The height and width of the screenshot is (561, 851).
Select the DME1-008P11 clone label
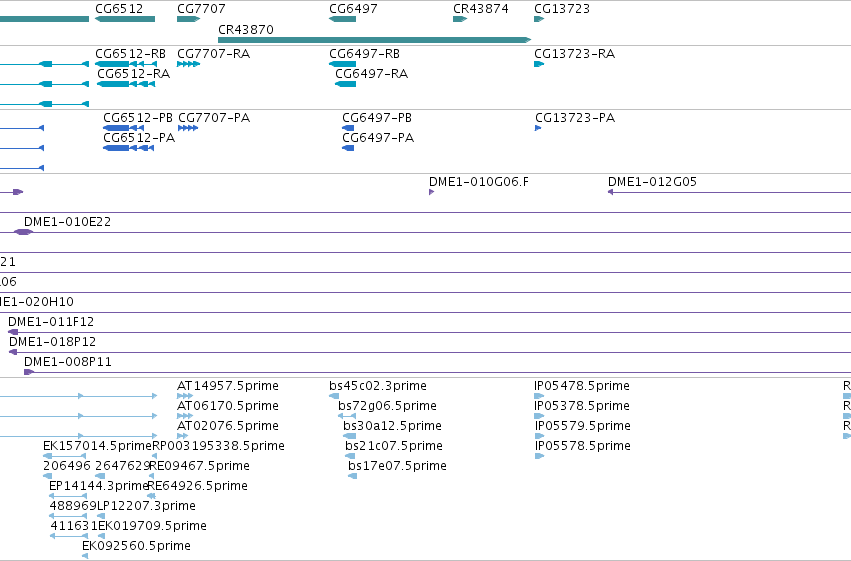(x=68, y=362)
